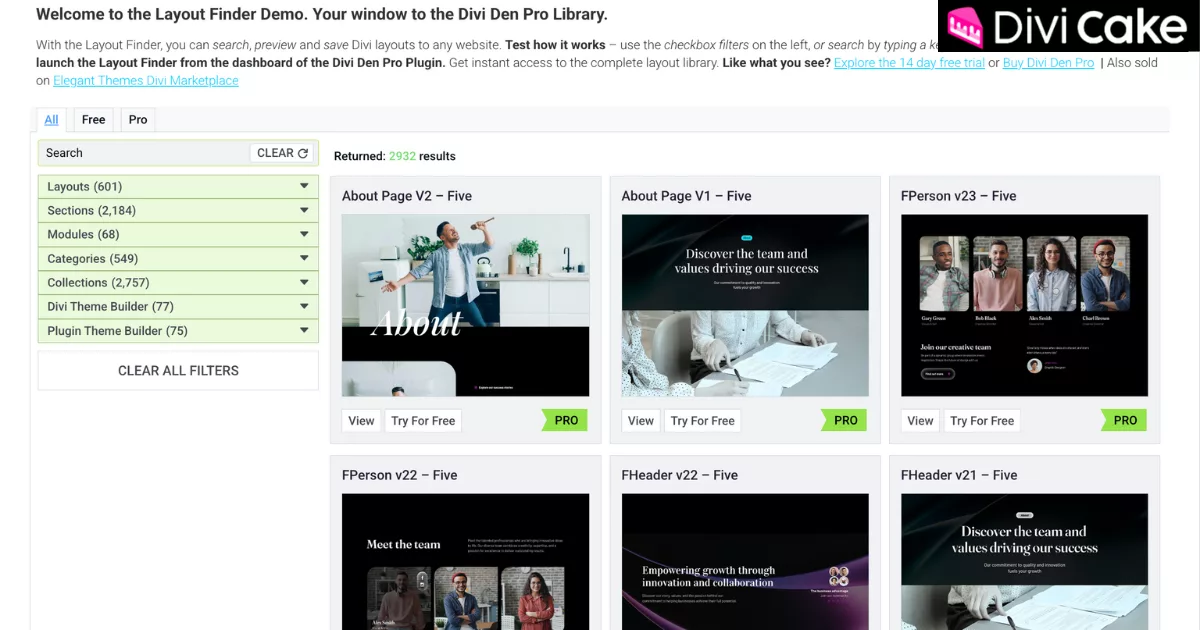The image size is (1200, 630).
Task: Switch to the Free tab
Action: tap(94, 120)
